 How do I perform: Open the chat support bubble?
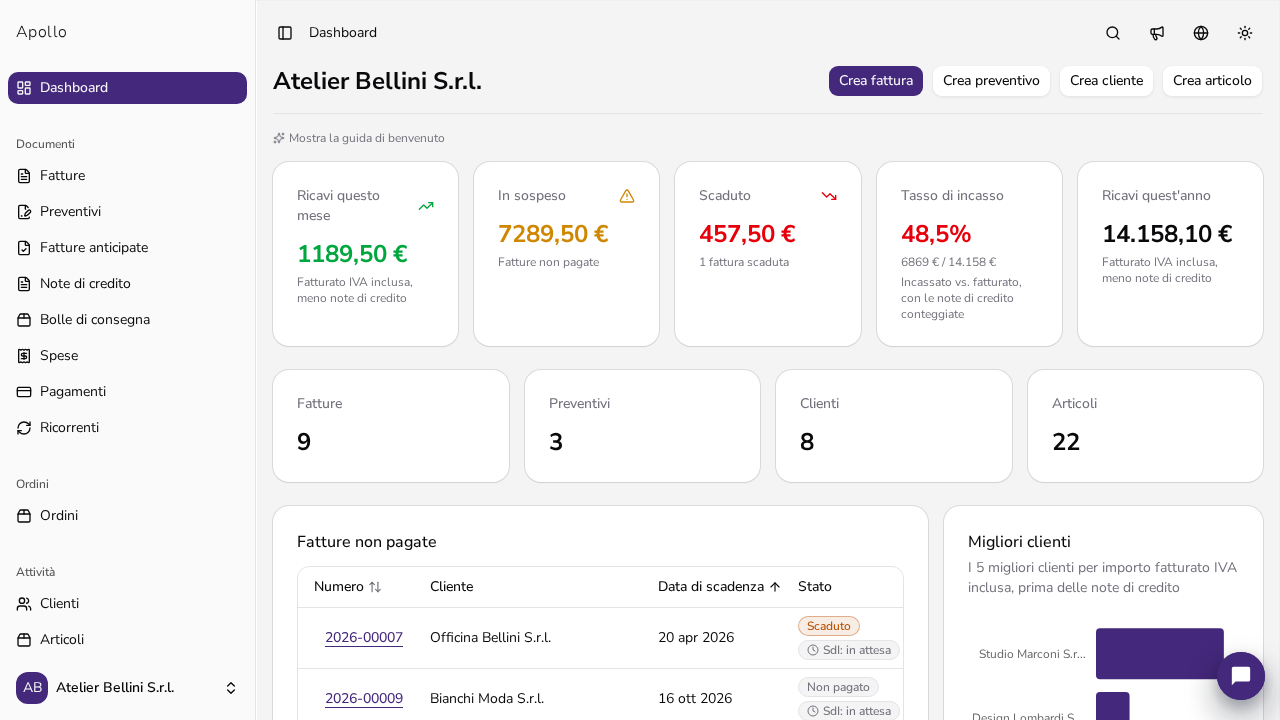click(x=1241, y=676)
